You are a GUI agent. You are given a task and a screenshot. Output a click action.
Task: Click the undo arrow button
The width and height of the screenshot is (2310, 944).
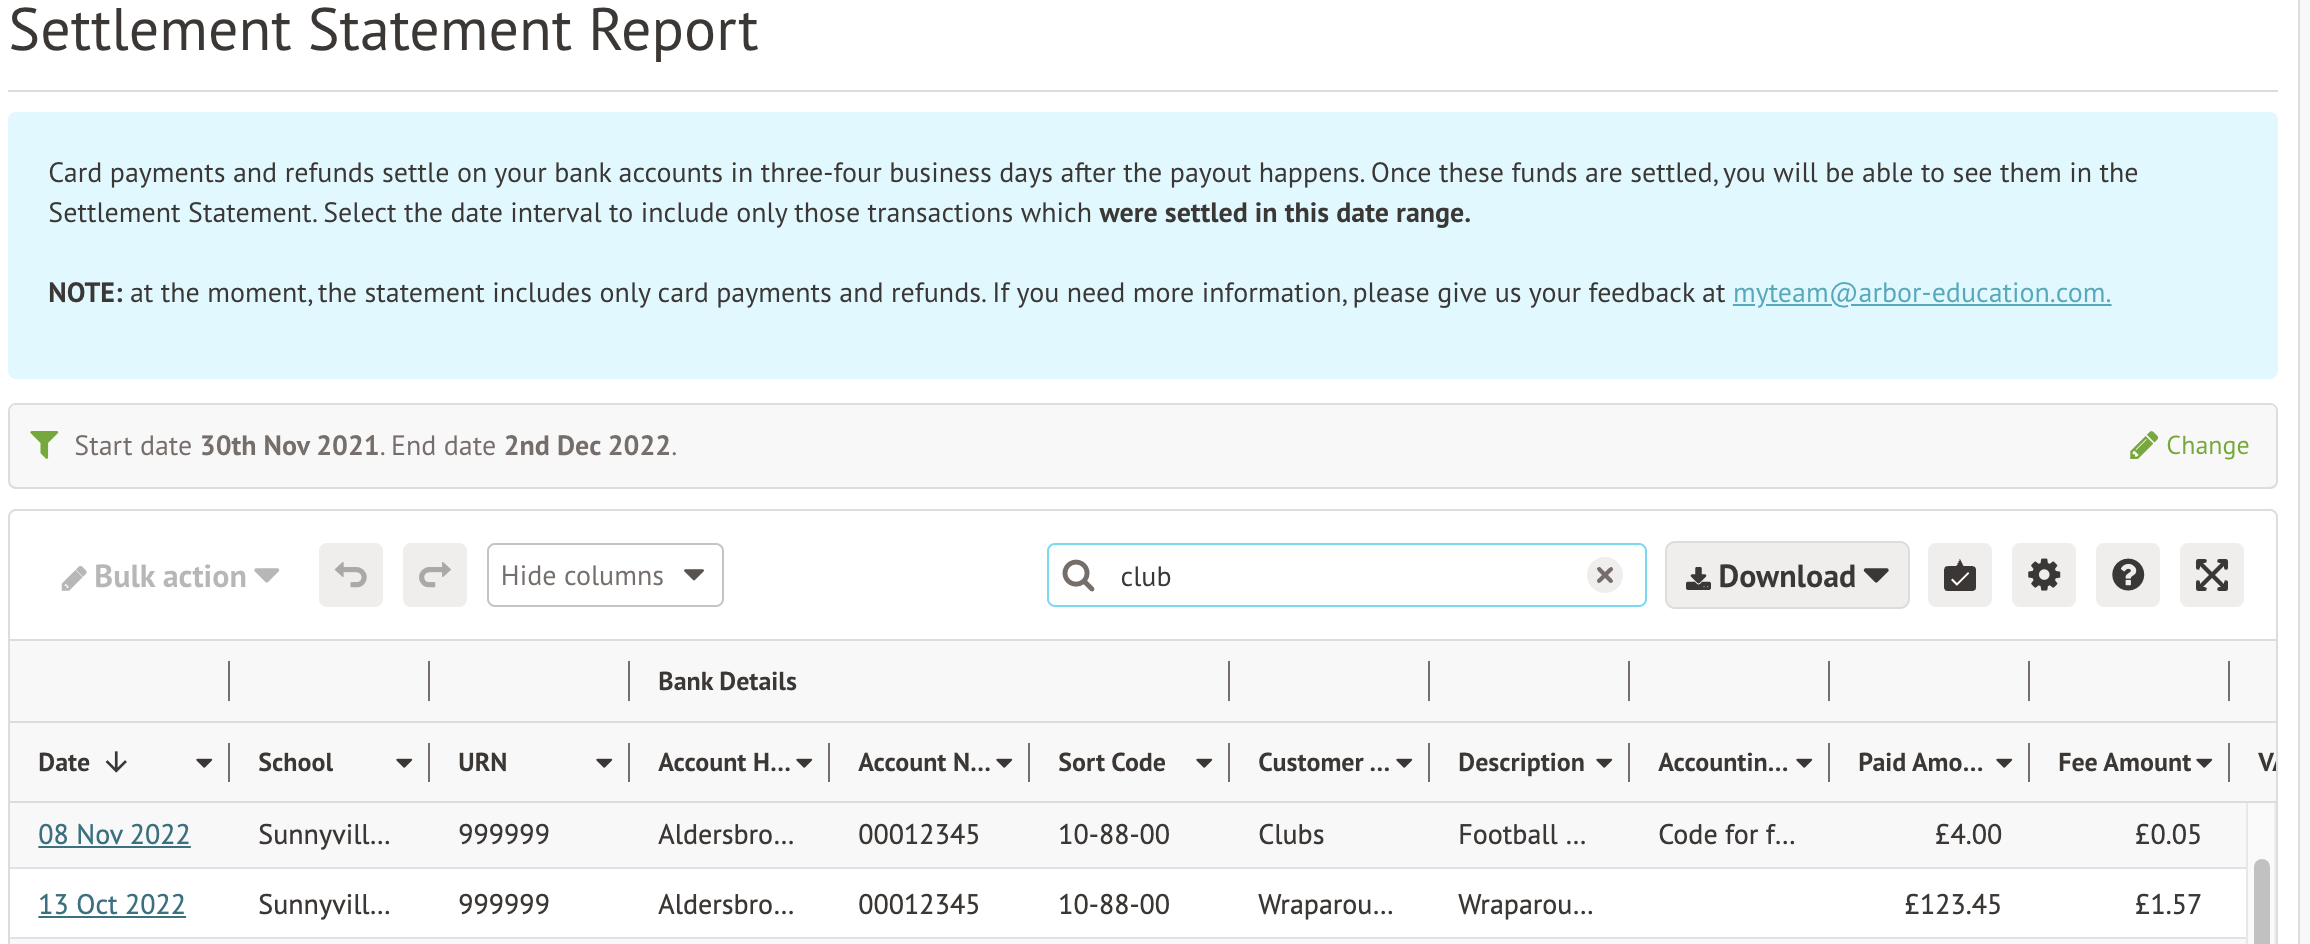350,575
